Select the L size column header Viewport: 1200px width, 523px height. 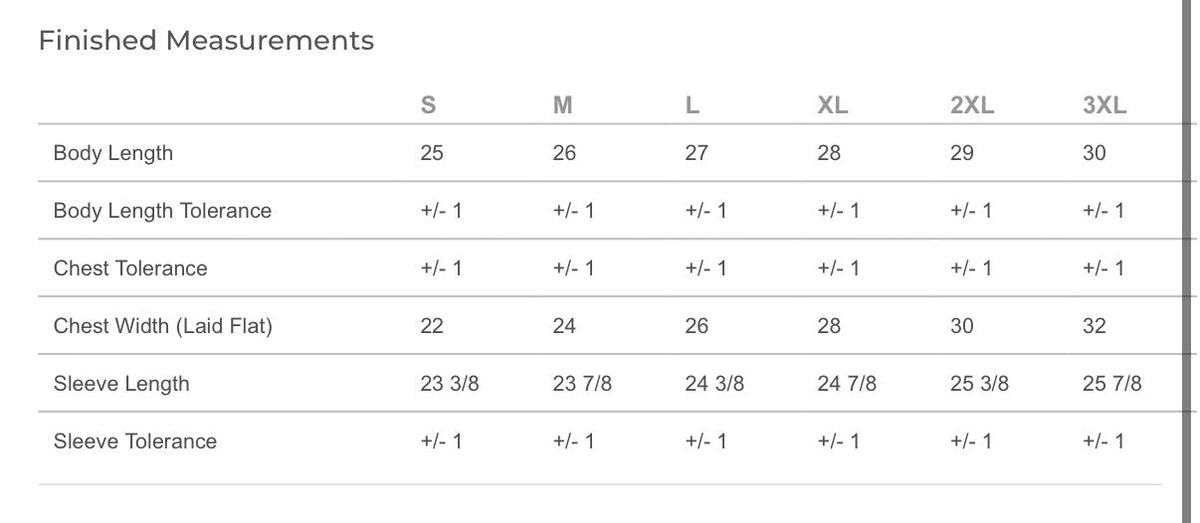(x=691, y=106)
